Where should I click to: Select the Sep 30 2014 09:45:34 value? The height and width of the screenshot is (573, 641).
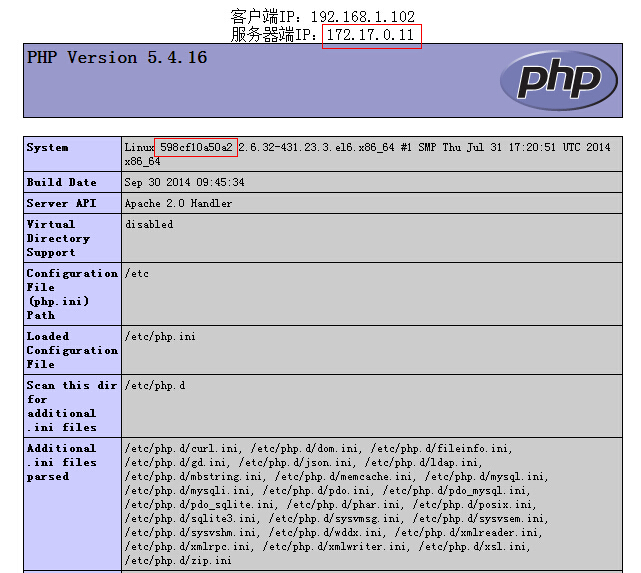184,182
